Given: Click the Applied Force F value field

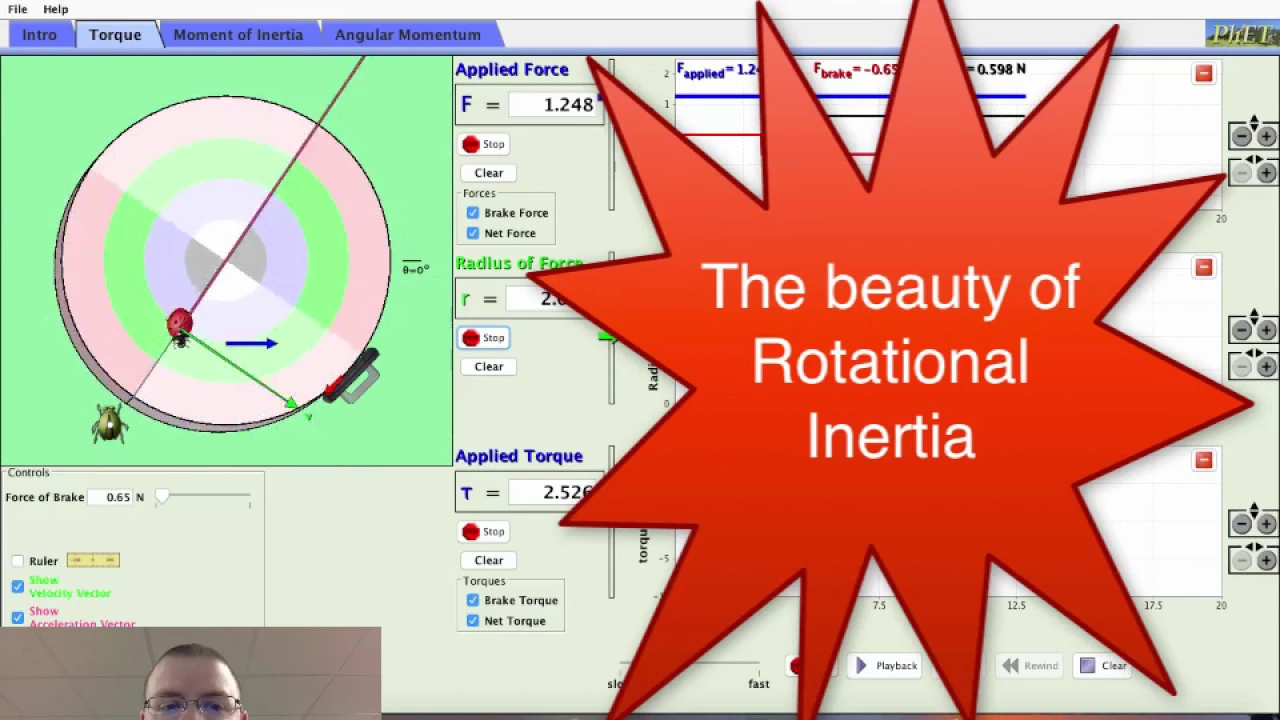Looking at the screenshot, I should click(553, 104).
